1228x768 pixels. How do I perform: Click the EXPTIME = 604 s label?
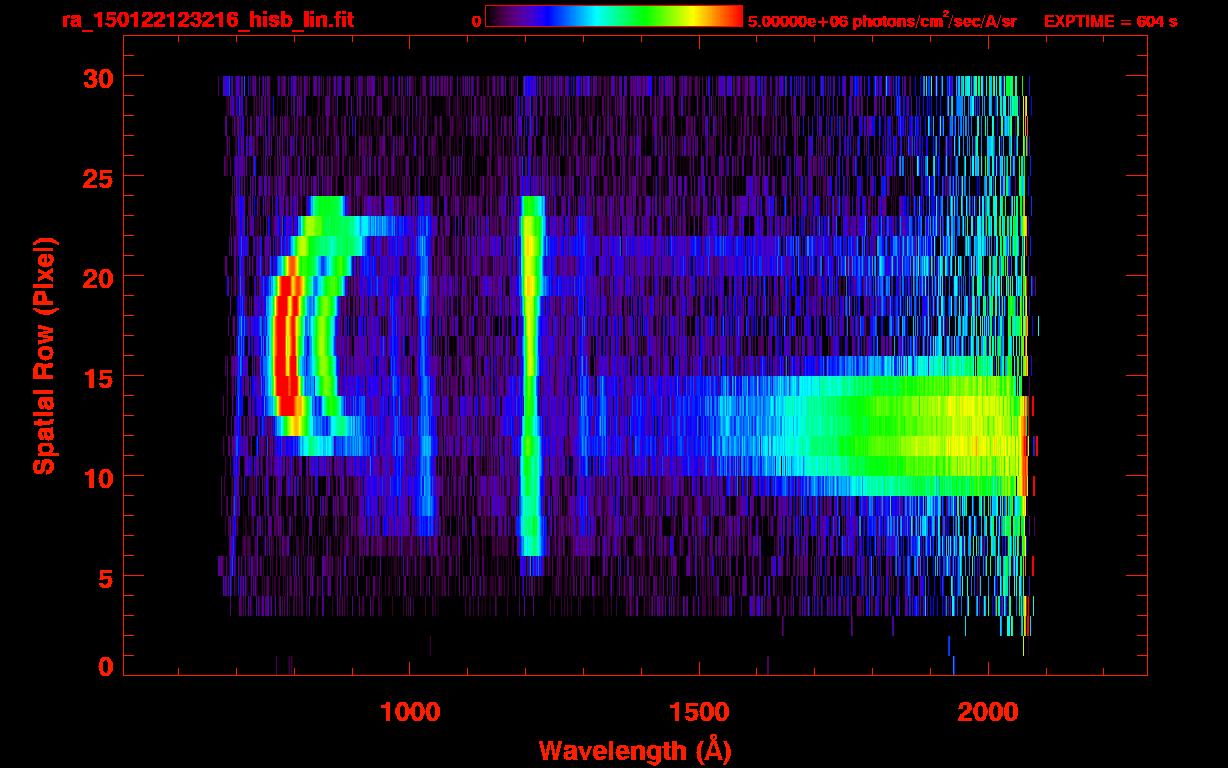1110,21
